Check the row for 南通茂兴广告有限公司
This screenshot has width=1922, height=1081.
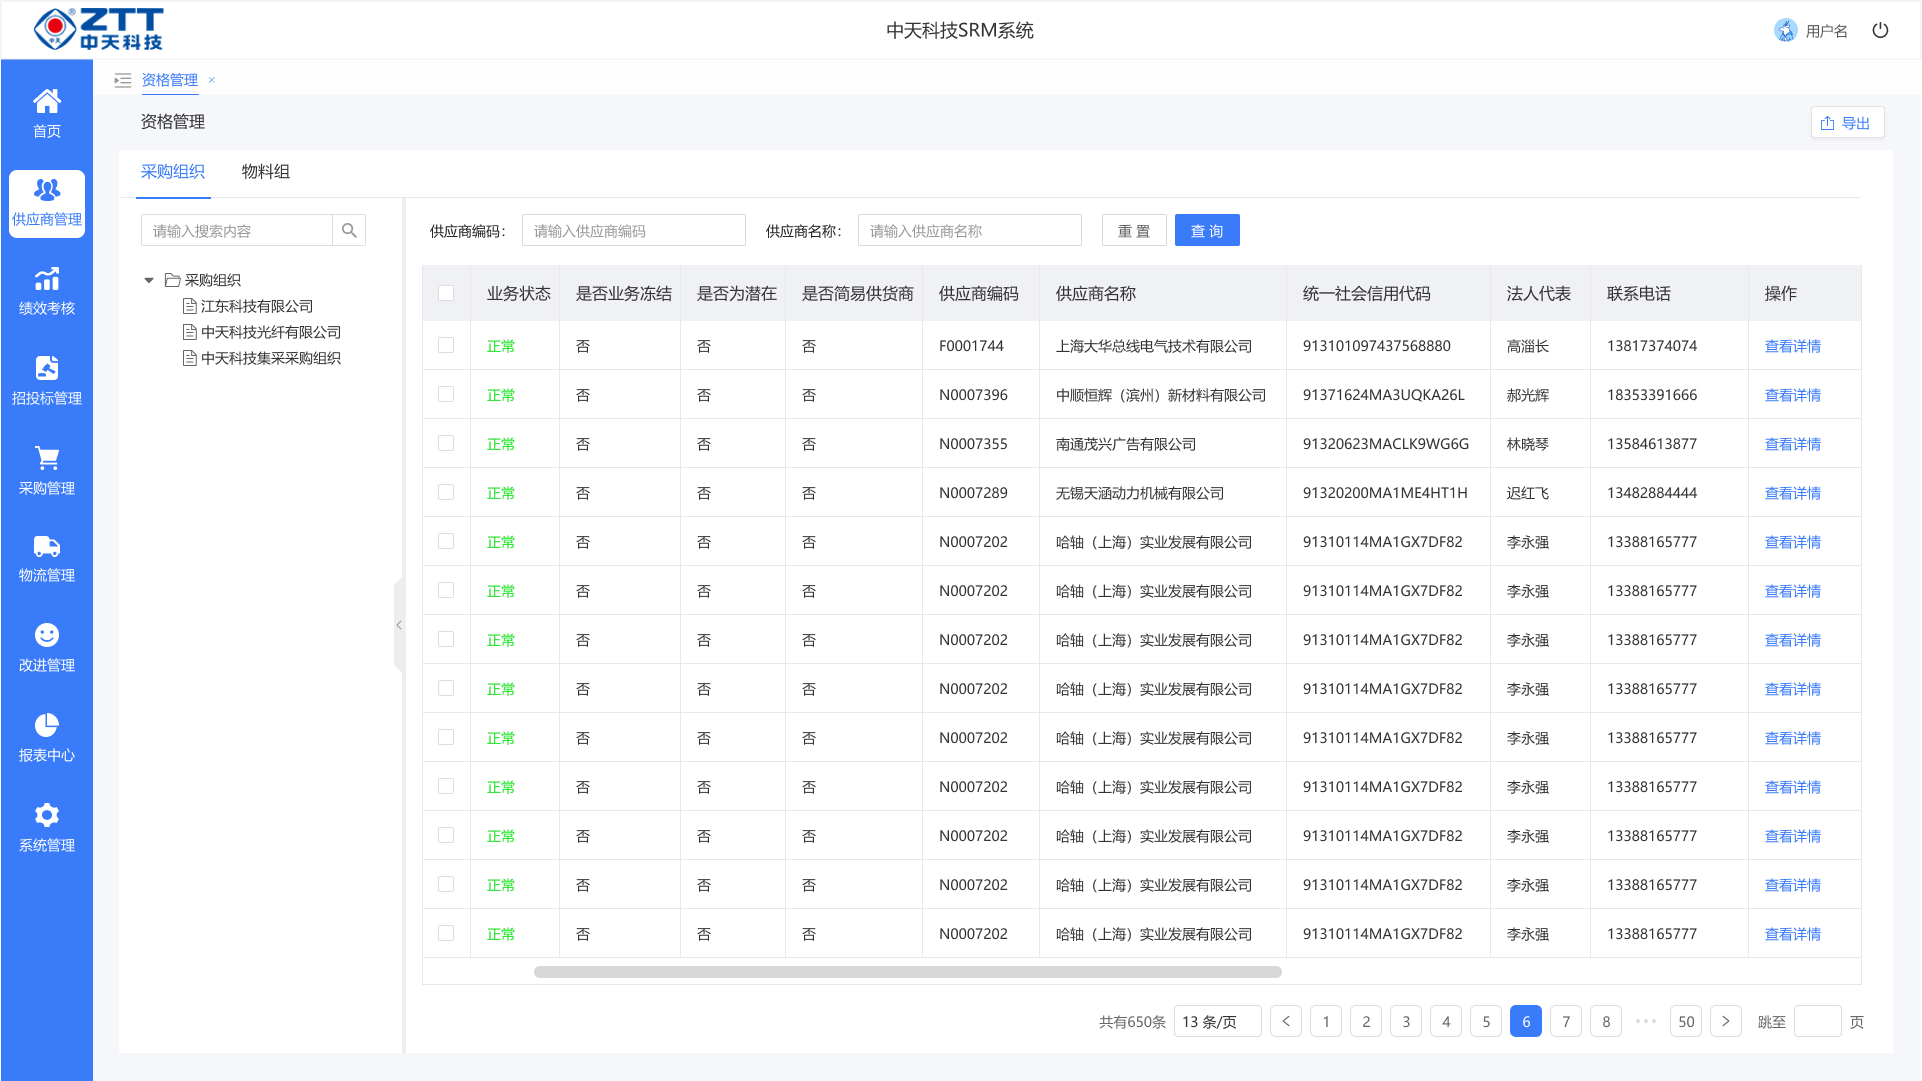(x=446, y=443)
